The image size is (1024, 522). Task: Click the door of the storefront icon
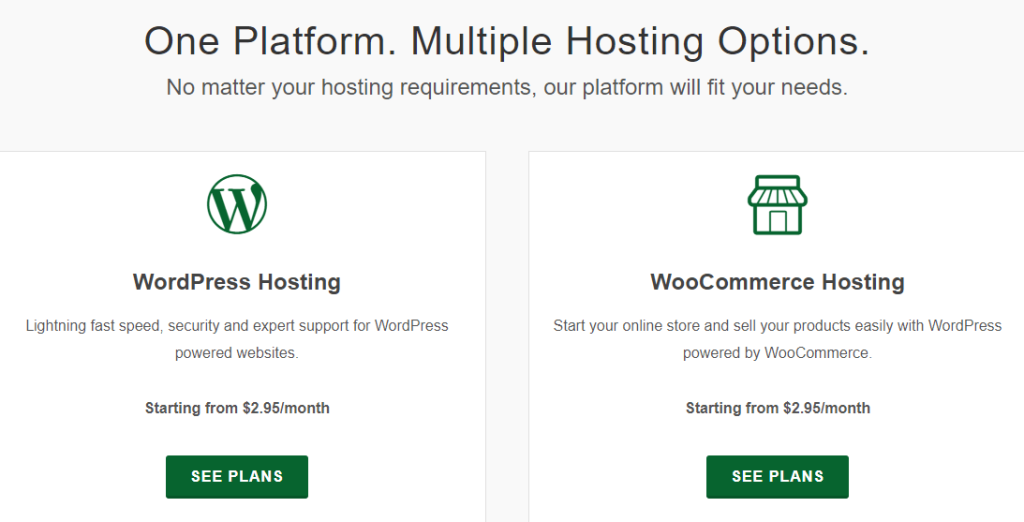(777, 222)
